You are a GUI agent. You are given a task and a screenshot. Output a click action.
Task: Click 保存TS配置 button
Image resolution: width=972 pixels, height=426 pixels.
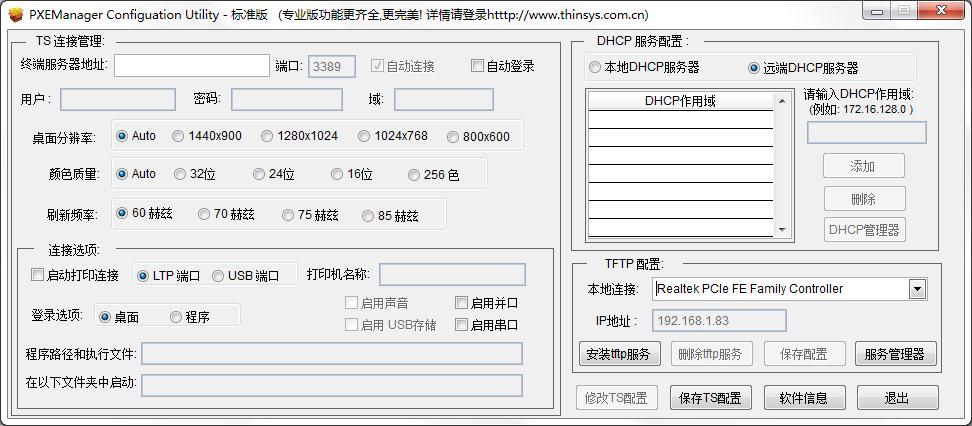tap(710, 398)
